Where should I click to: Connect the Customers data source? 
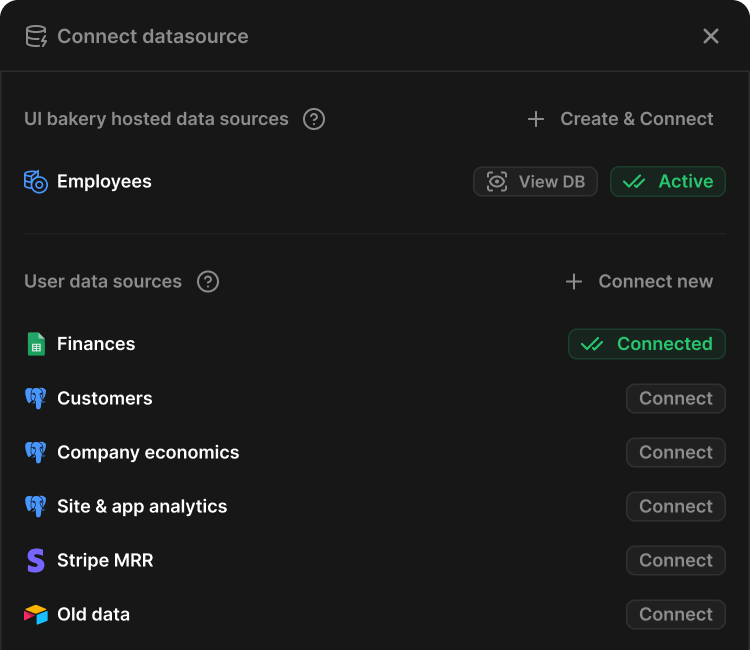pyautogui.click(x=675, y=398)
